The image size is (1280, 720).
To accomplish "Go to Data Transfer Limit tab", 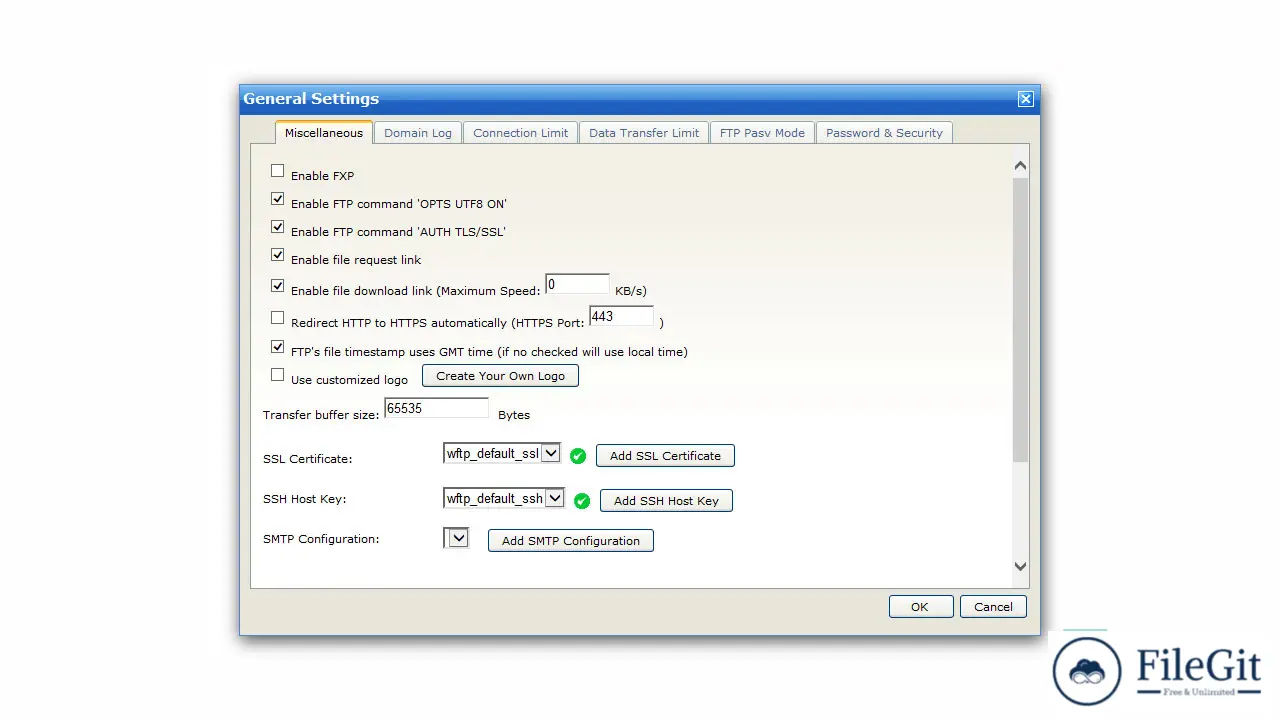I will pyautogui.click(x=644, y=133).
